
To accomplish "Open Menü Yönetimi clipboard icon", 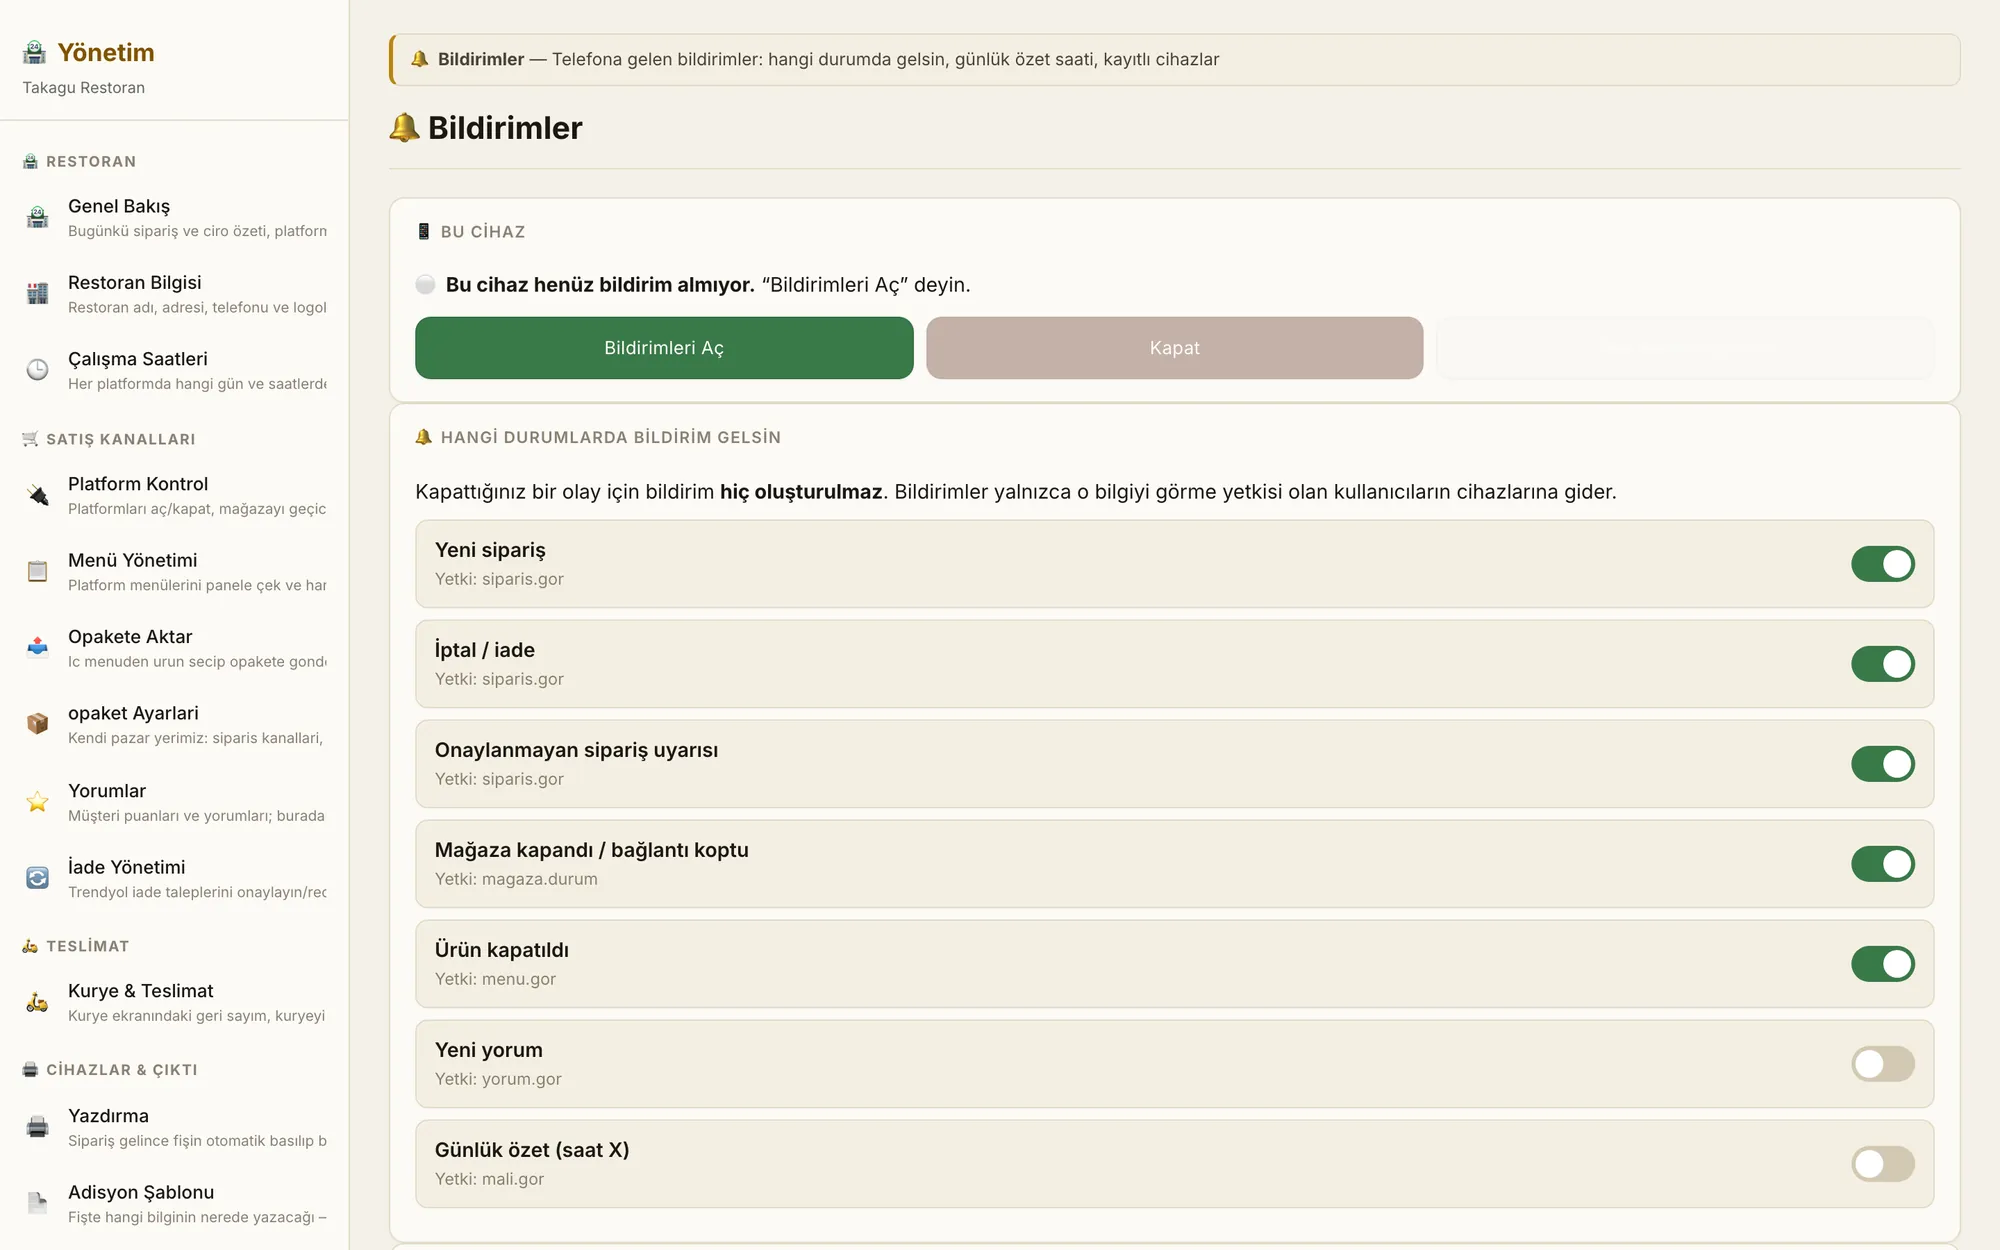I will (37, 572).
